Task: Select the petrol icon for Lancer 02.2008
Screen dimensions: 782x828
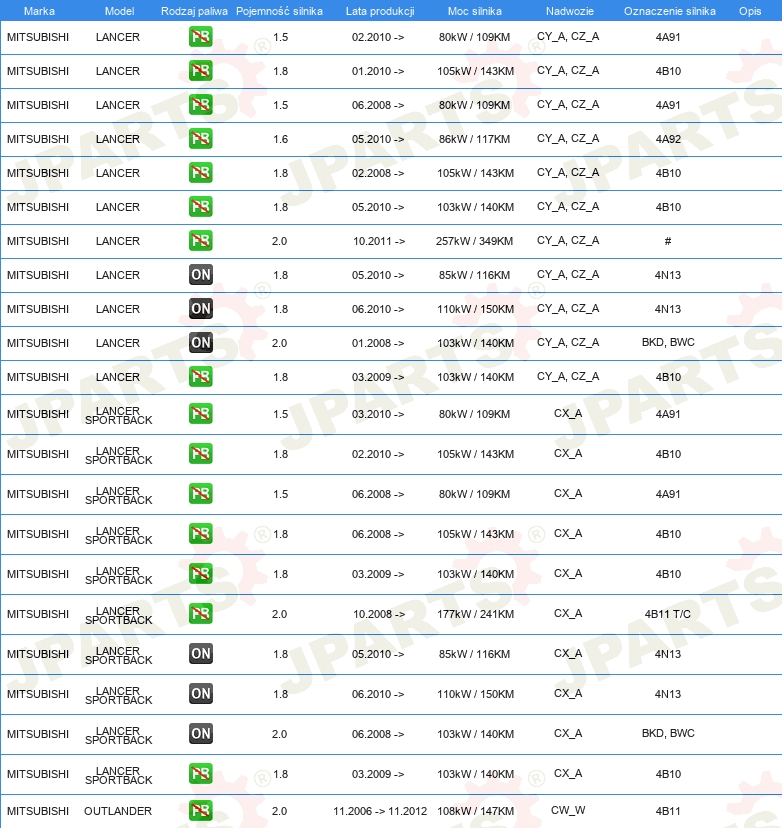Action: pyautogui.click(x=201, y=173)
